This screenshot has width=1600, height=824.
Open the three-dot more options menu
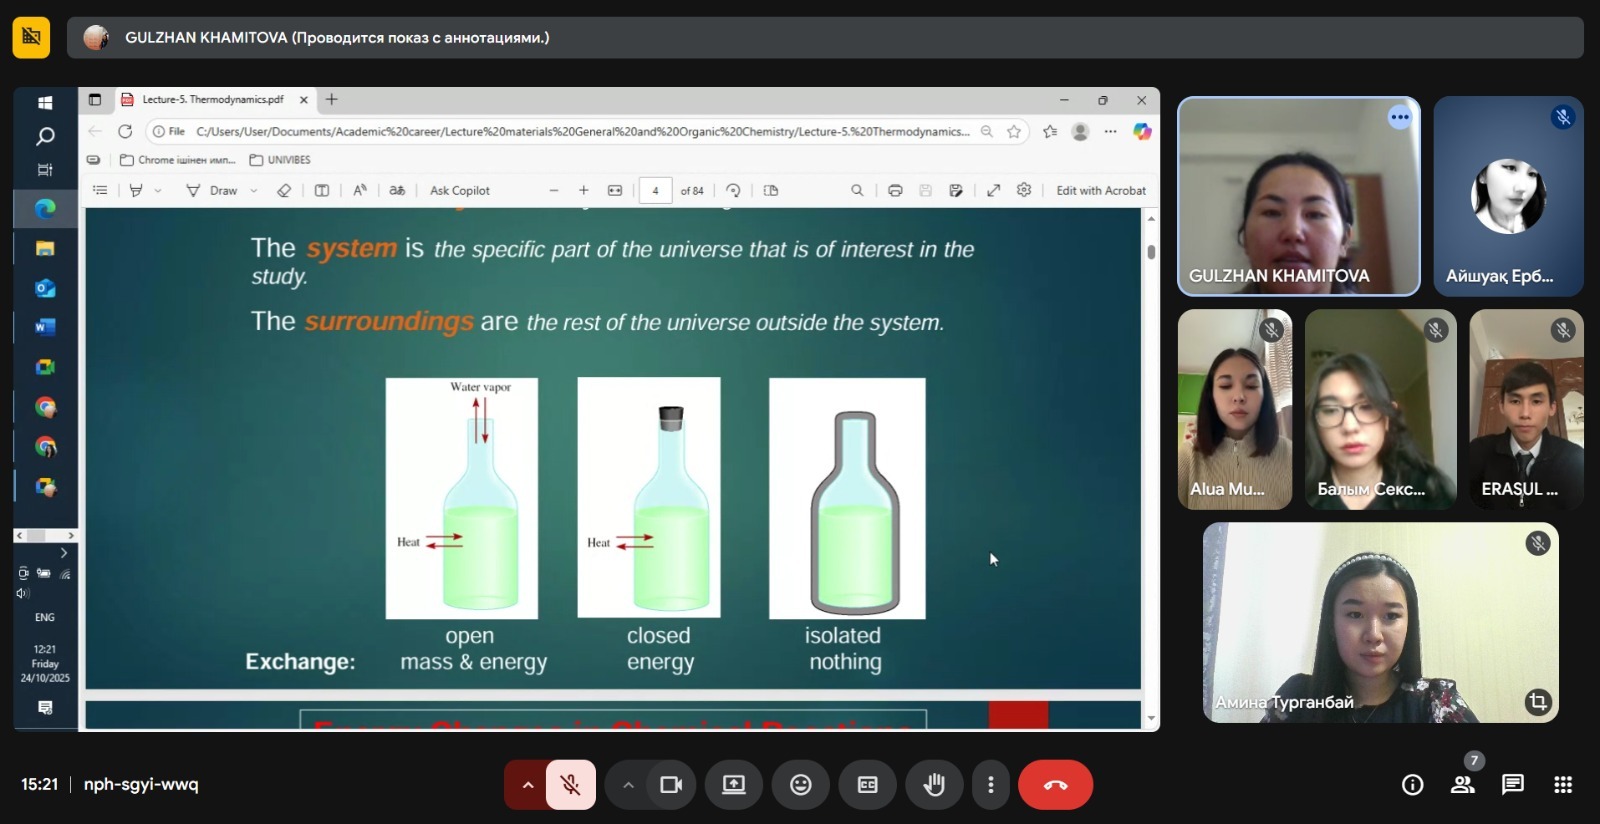point(990,785)
